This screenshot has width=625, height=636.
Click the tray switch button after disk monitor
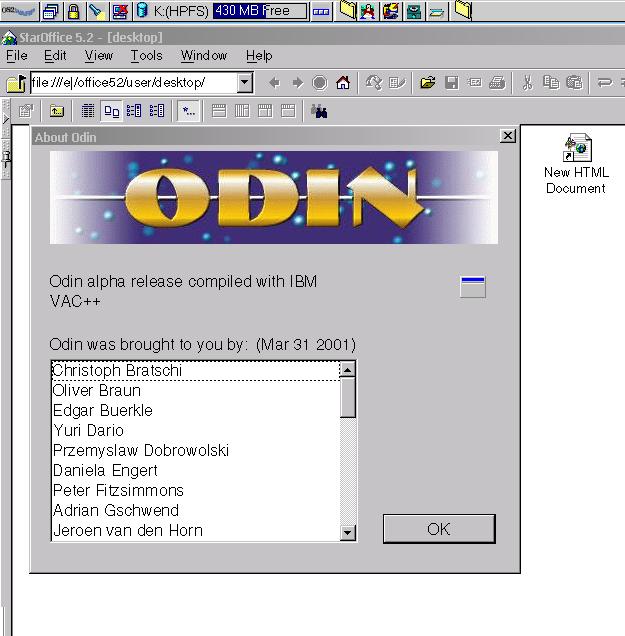coord(321,11)
